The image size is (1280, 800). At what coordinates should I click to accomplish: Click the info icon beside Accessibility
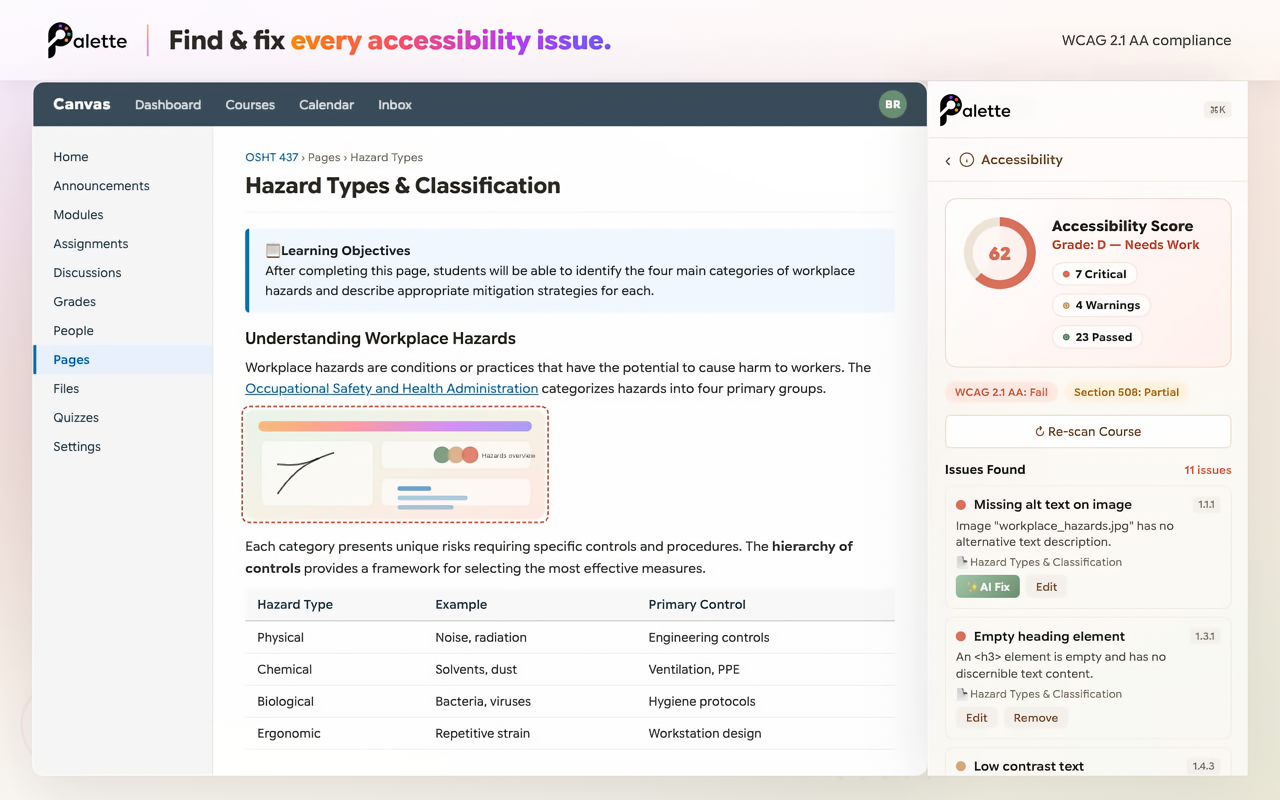pyautogui.click(x=967, y=160)
